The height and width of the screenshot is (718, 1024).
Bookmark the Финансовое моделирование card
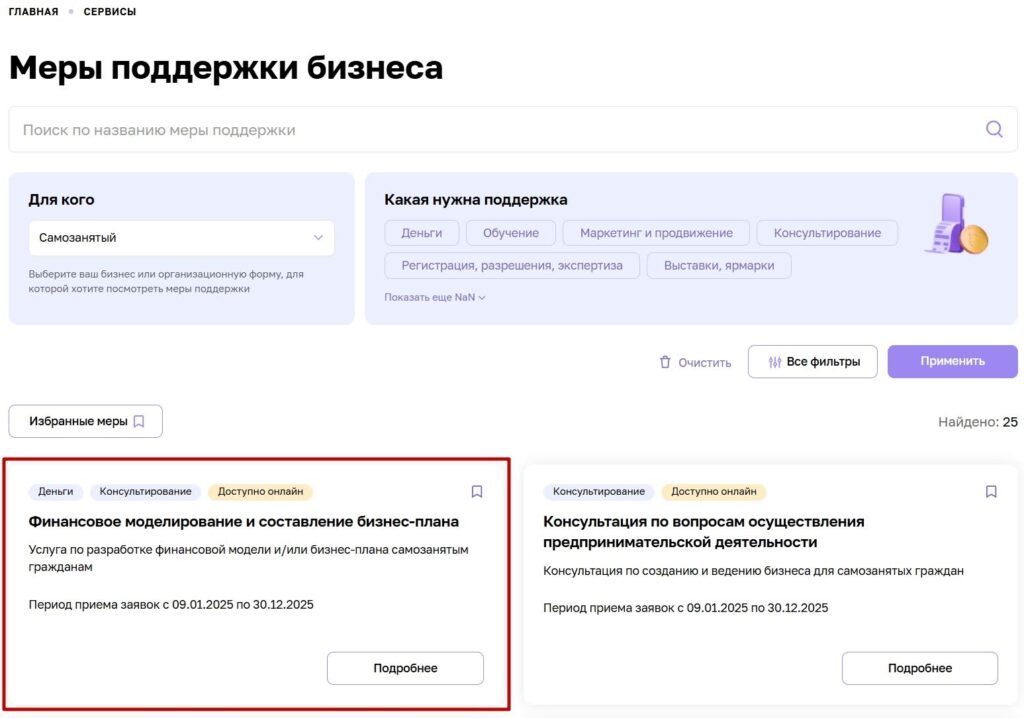[x=477, y=491]
